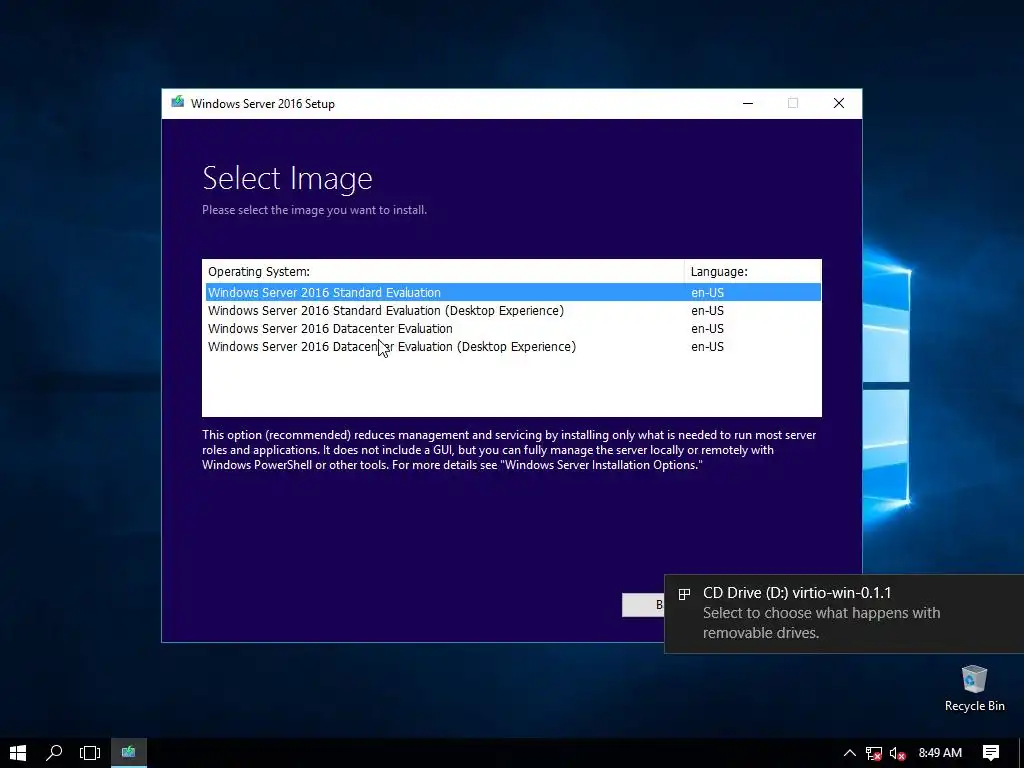The width and height of the screenshot is (1024, 768).
Task: Open the Recycle Bin on the desktop
Action: (974, 688)
